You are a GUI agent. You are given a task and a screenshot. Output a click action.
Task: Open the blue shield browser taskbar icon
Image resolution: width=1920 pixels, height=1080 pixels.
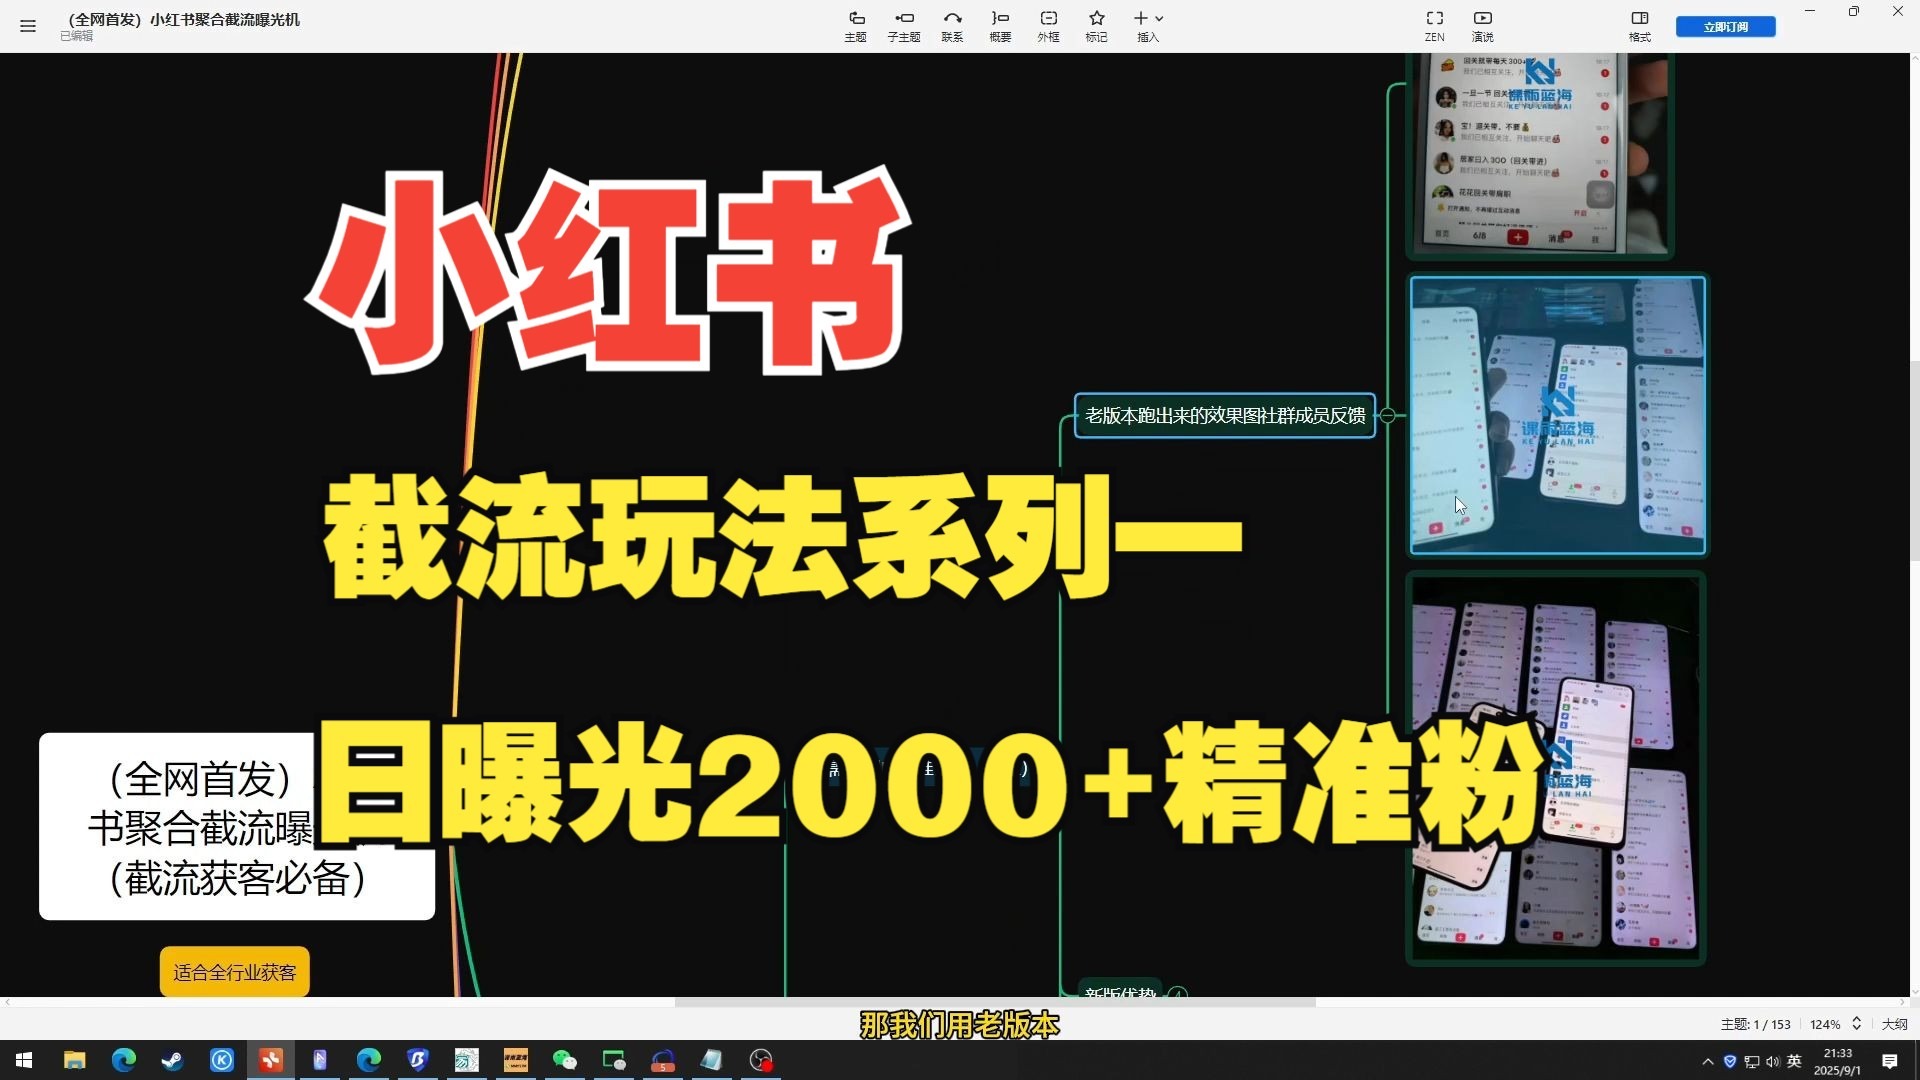pos(418,1060)
